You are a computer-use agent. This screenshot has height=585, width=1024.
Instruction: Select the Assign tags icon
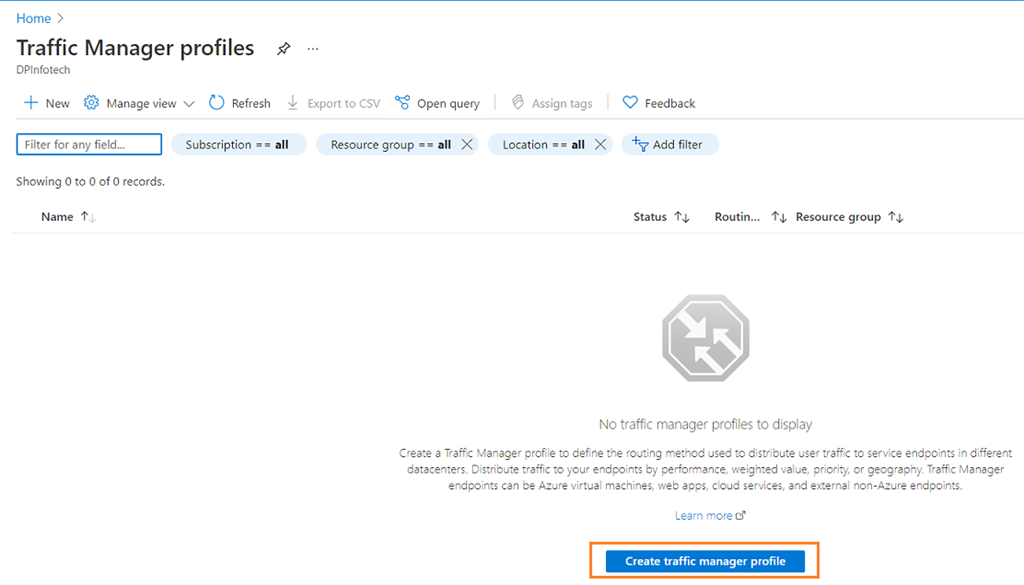click(551, 102)
